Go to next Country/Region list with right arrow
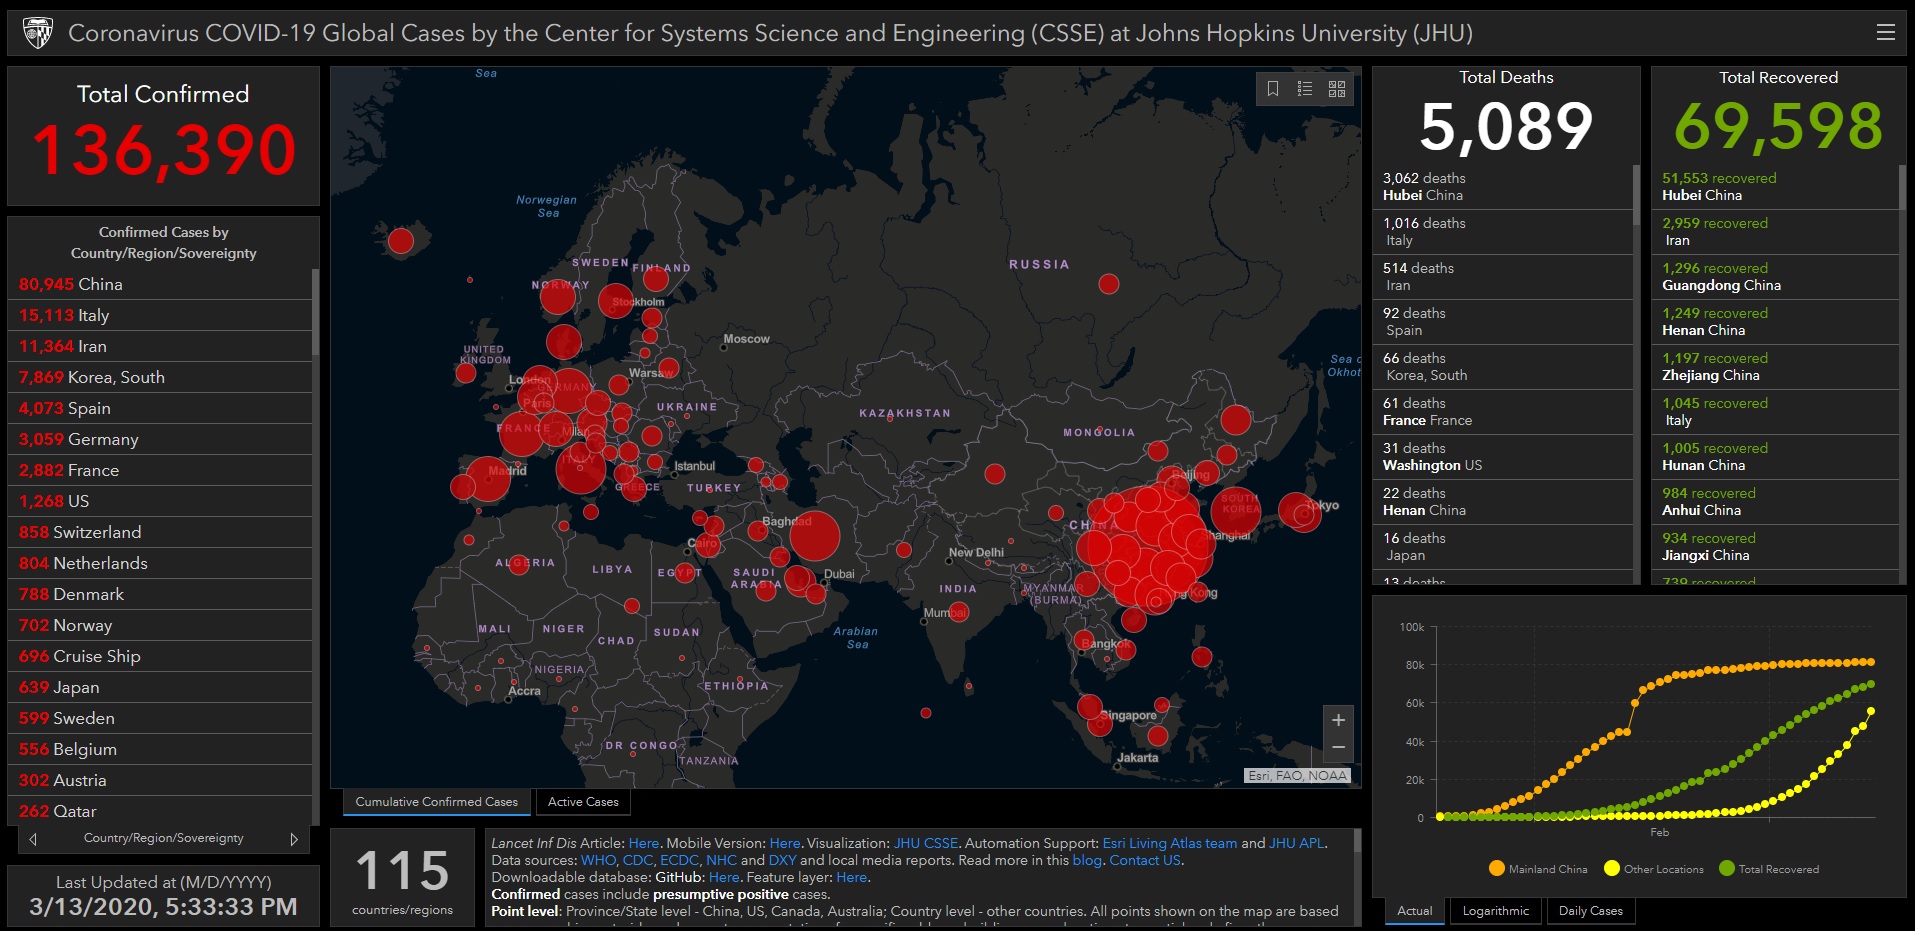Image resolution: width=1915 pixels, height=931 pixels. click(x=294, y=839)
